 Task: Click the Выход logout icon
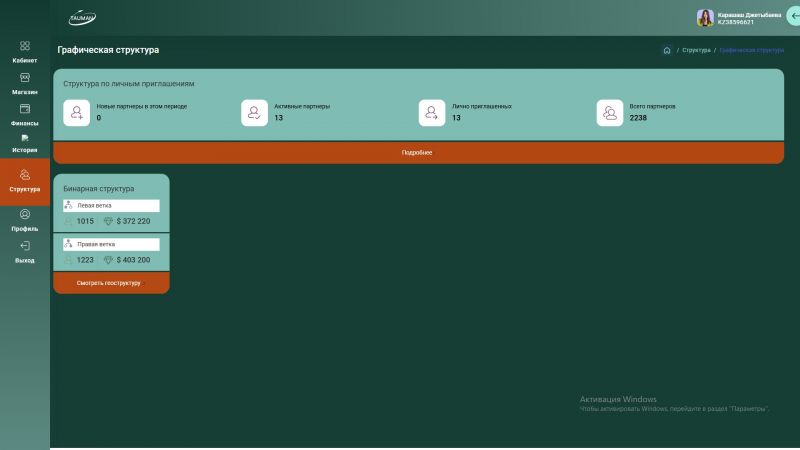tap(25, 246)
